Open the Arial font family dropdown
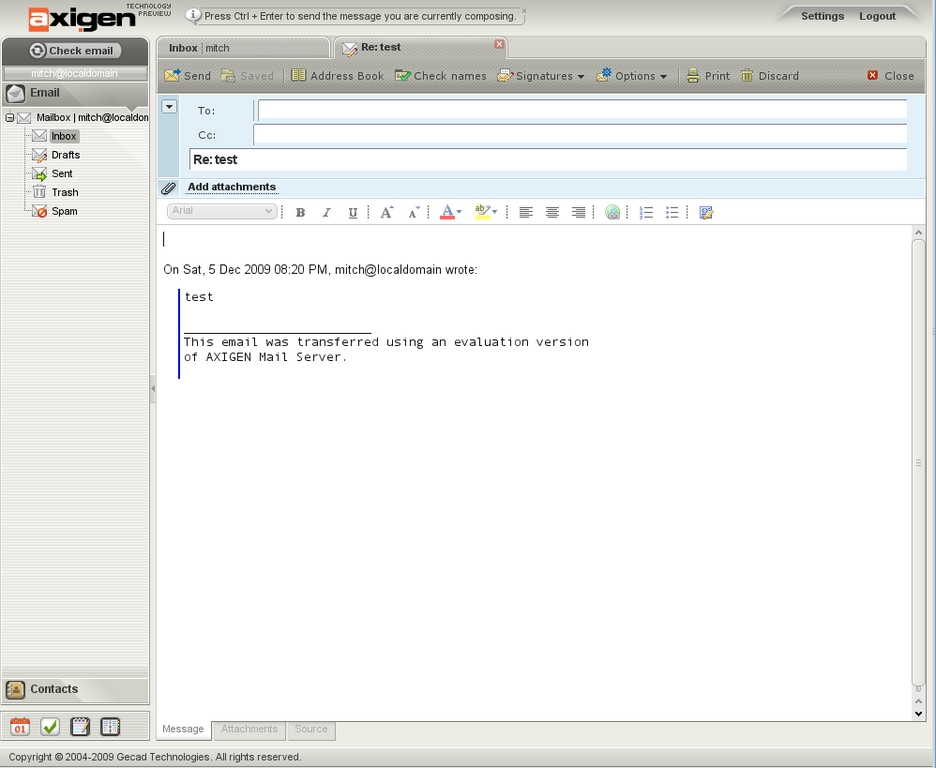Screen dimensions: 936x768 pos(221,211)
